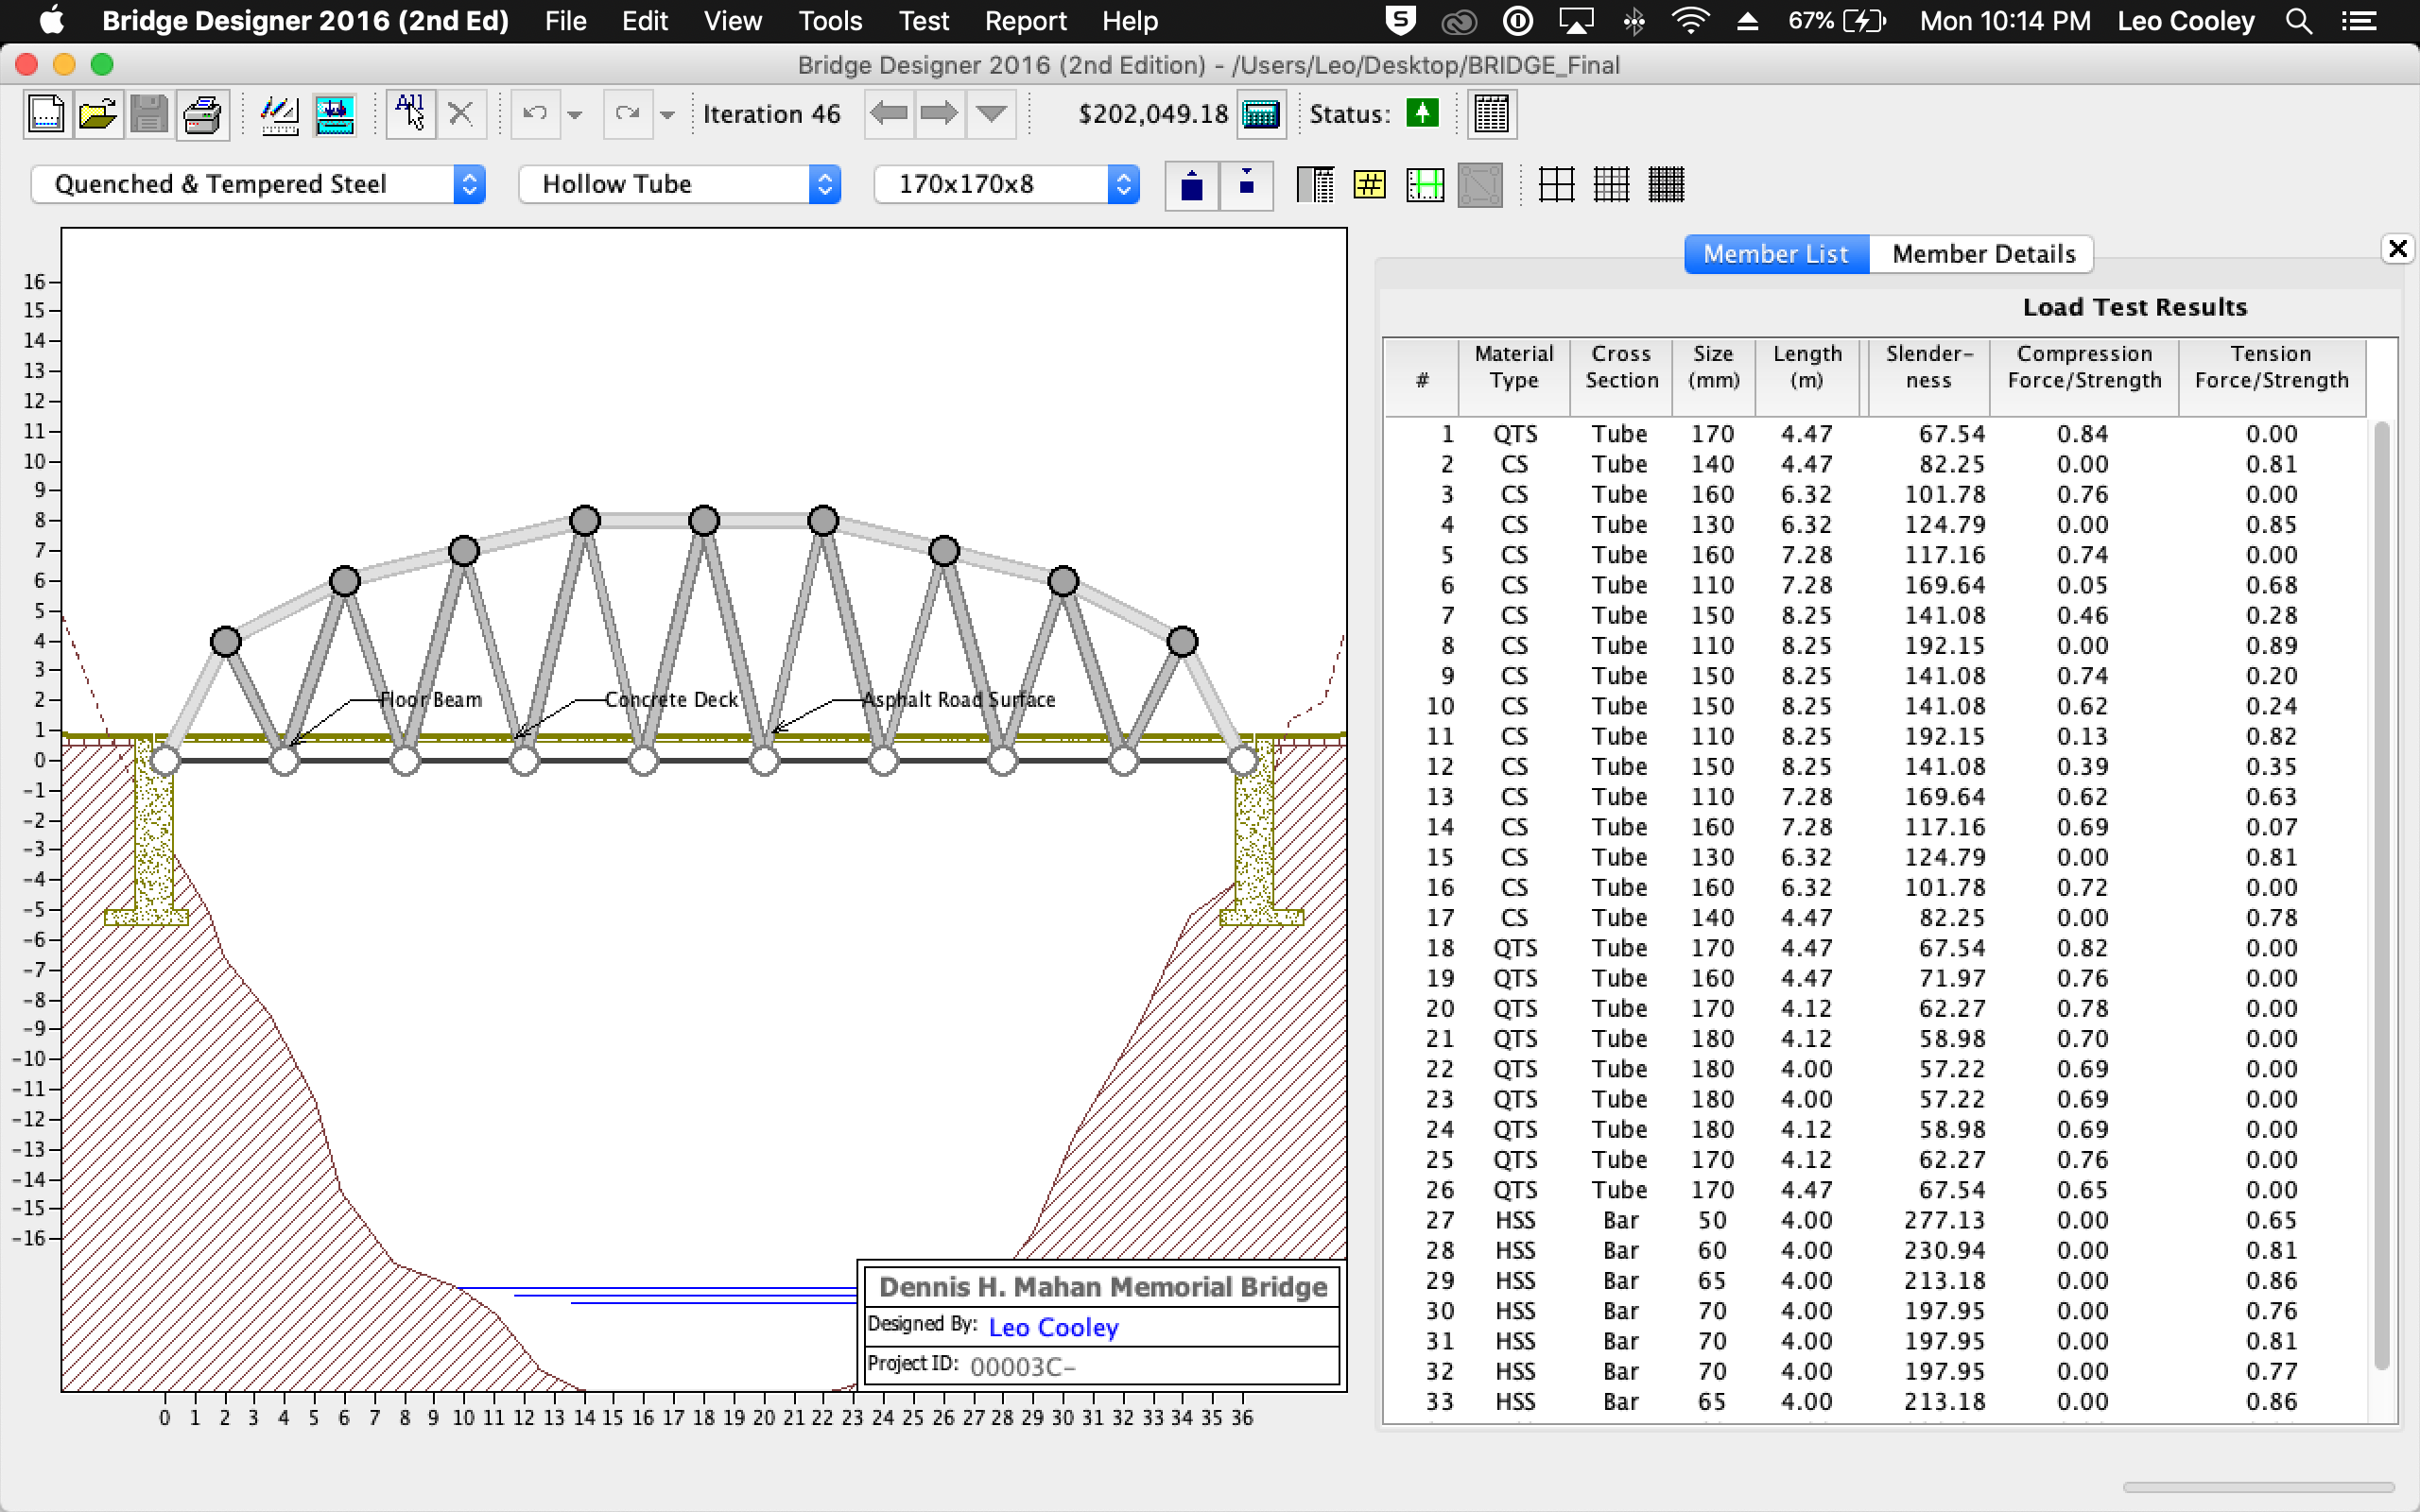This screenshot has width=2420, height=1512.
Task: Undo the last action
Action: [x=536, y=114]
